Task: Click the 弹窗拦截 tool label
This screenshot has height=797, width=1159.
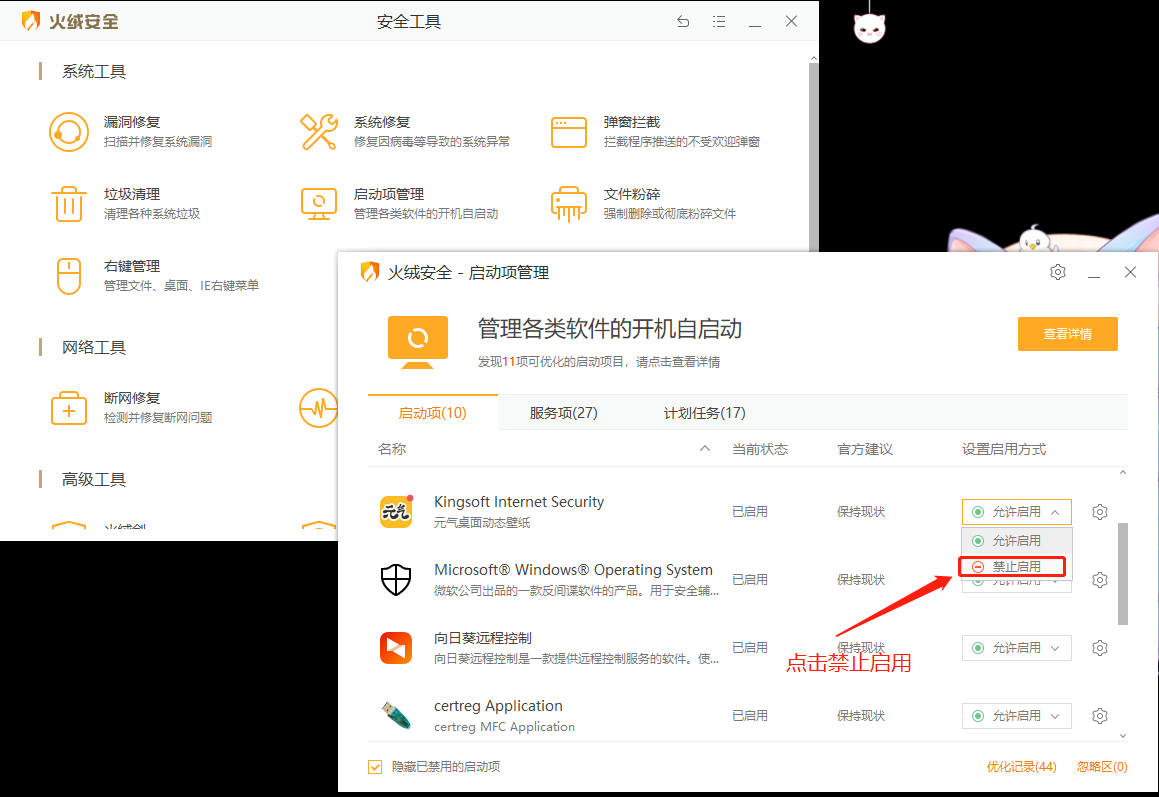Action: tap(631, 122)
